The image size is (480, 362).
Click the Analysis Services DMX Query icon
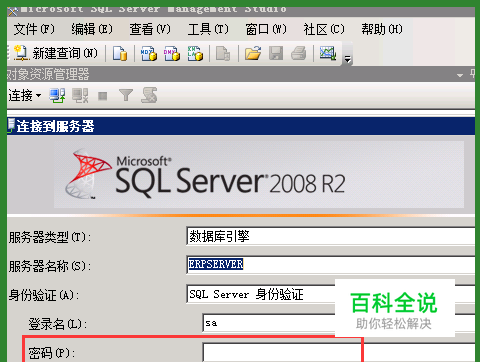click(172, 53)
